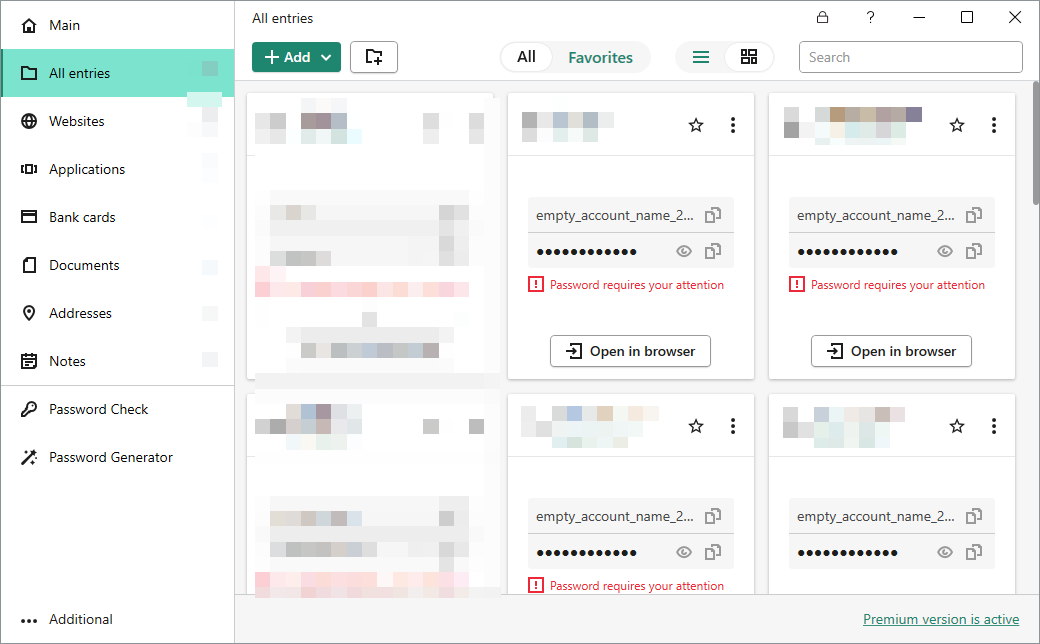Image resolution: width=1040 pixels, height=644 pixels.
Task: Open the top-middle card's three-dot menu
Action: 733,125
